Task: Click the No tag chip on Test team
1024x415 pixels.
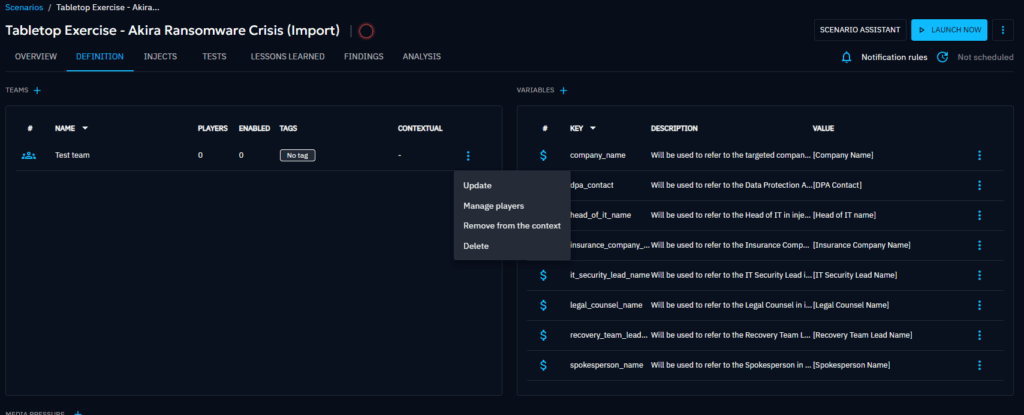Action: tap(296, 155)
